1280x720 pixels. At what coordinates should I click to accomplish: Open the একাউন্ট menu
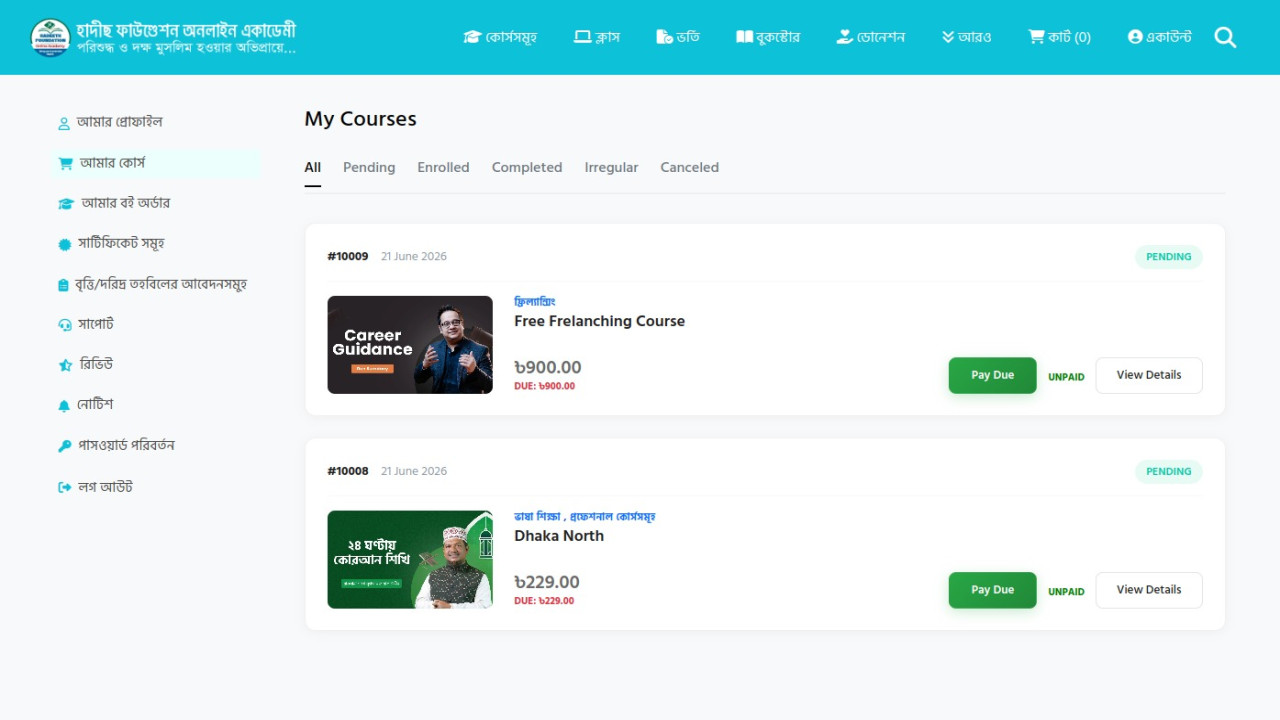(1160, 37)
